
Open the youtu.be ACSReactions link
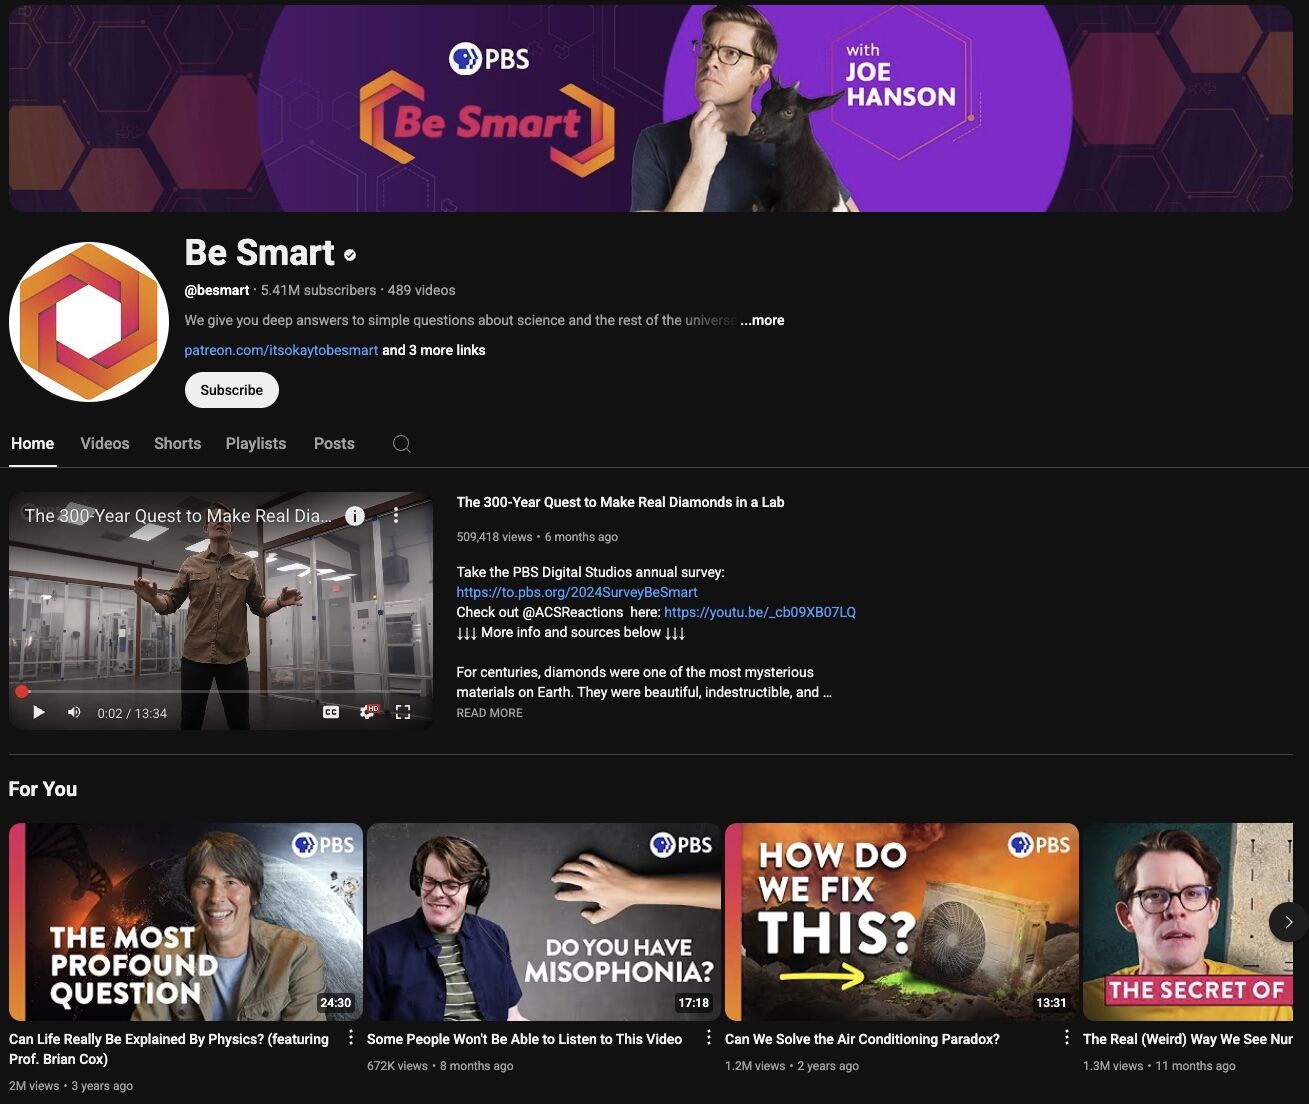pos(760,612)
